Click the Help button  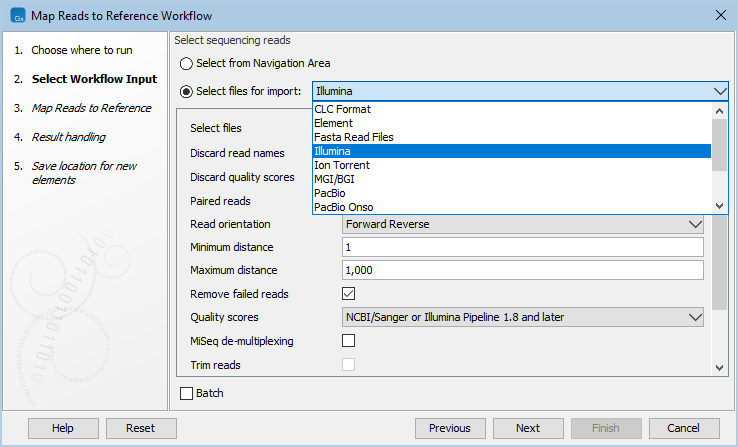click(62, 428)
